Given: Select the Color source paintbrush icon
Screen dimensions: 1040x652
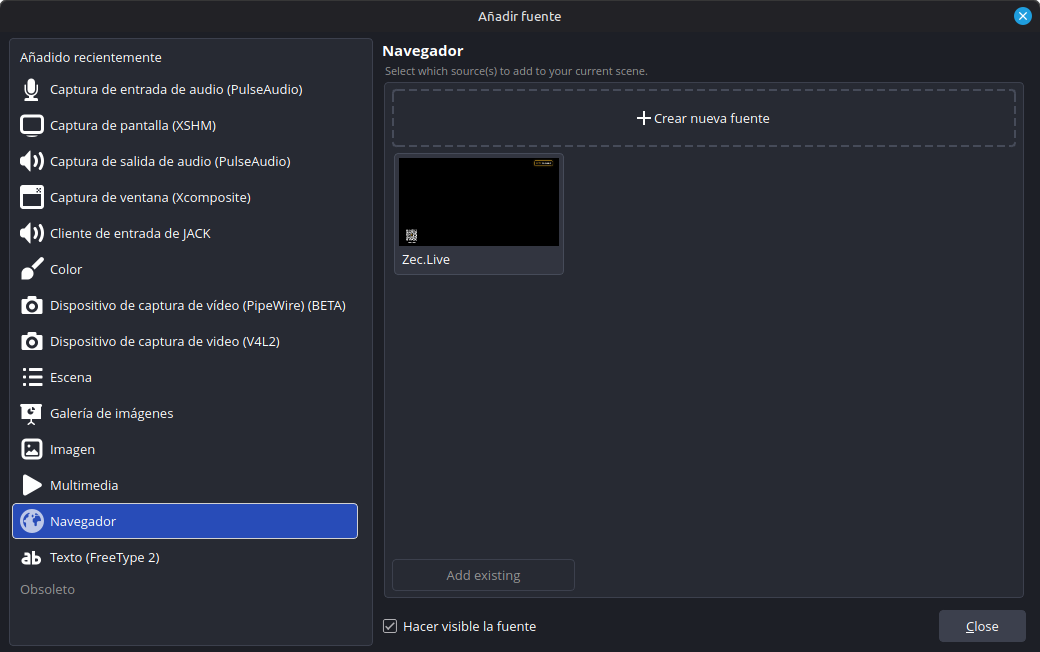Looking at the screenshot, I should (x=32, y=269).
